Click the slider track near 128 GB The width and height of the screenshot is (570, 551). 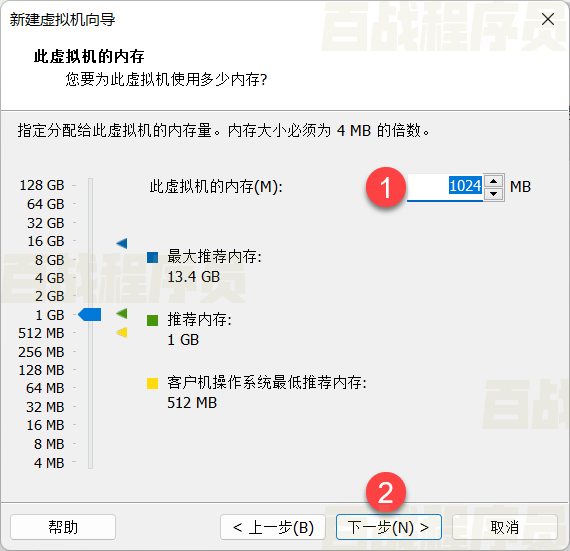click(90, 185)
